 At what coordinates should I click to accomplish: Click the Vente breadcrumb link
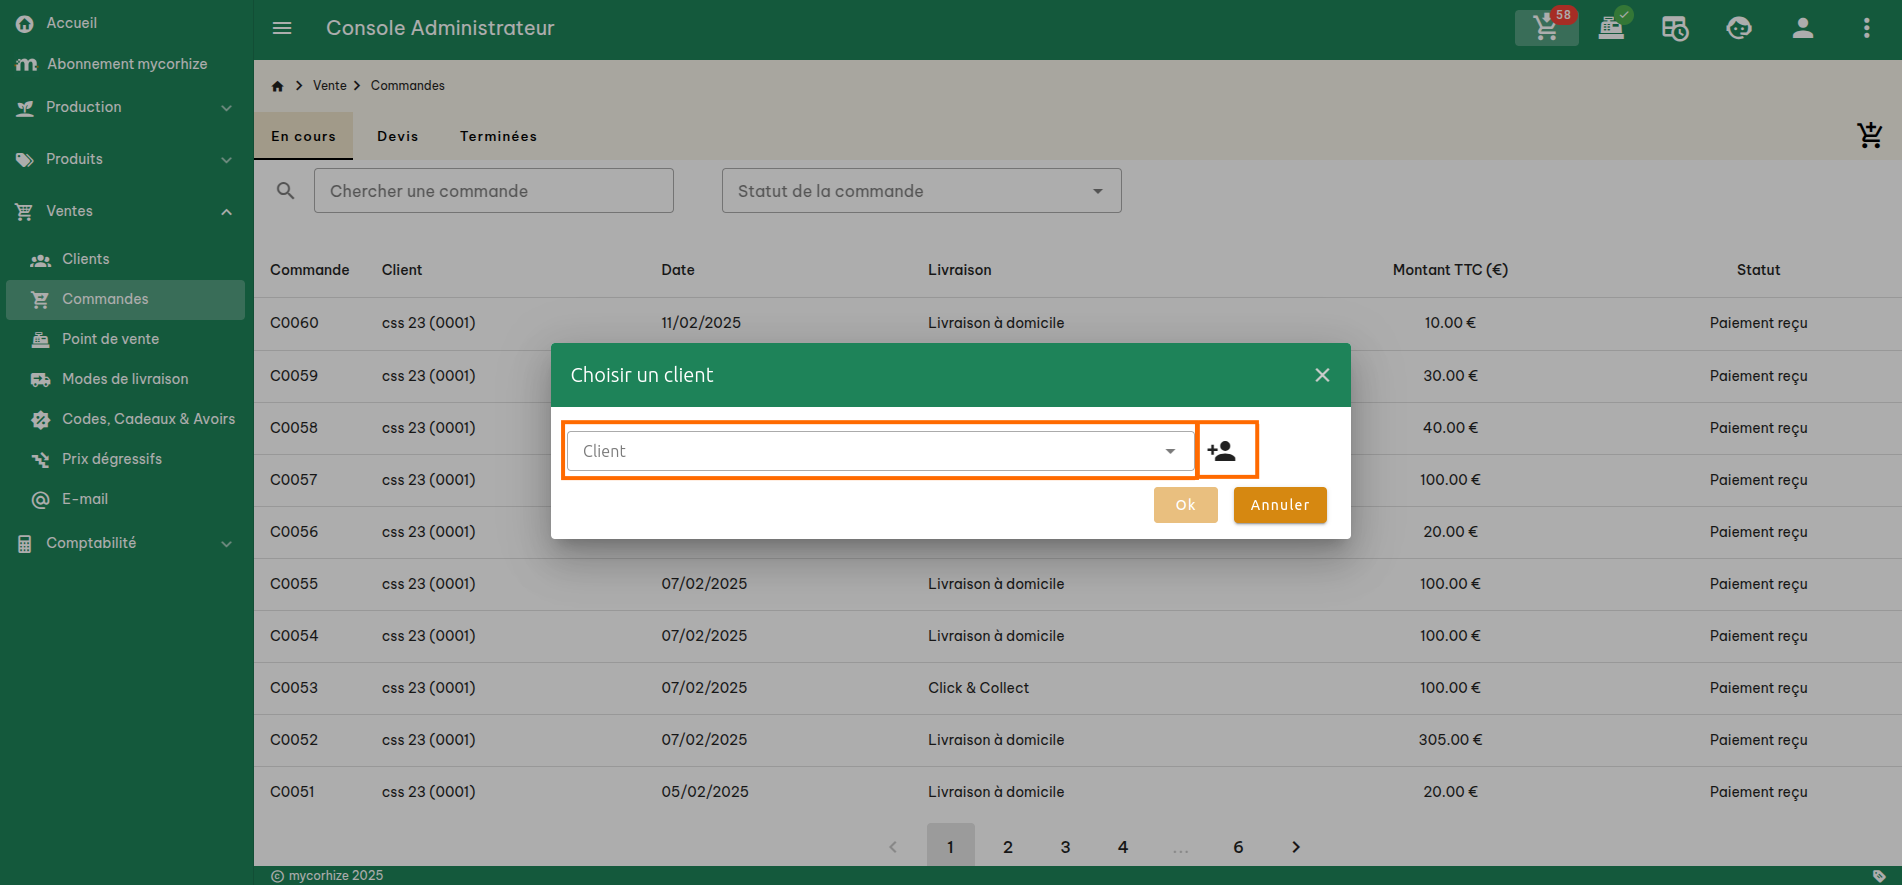pyautogui.click(x=330, y=86)
